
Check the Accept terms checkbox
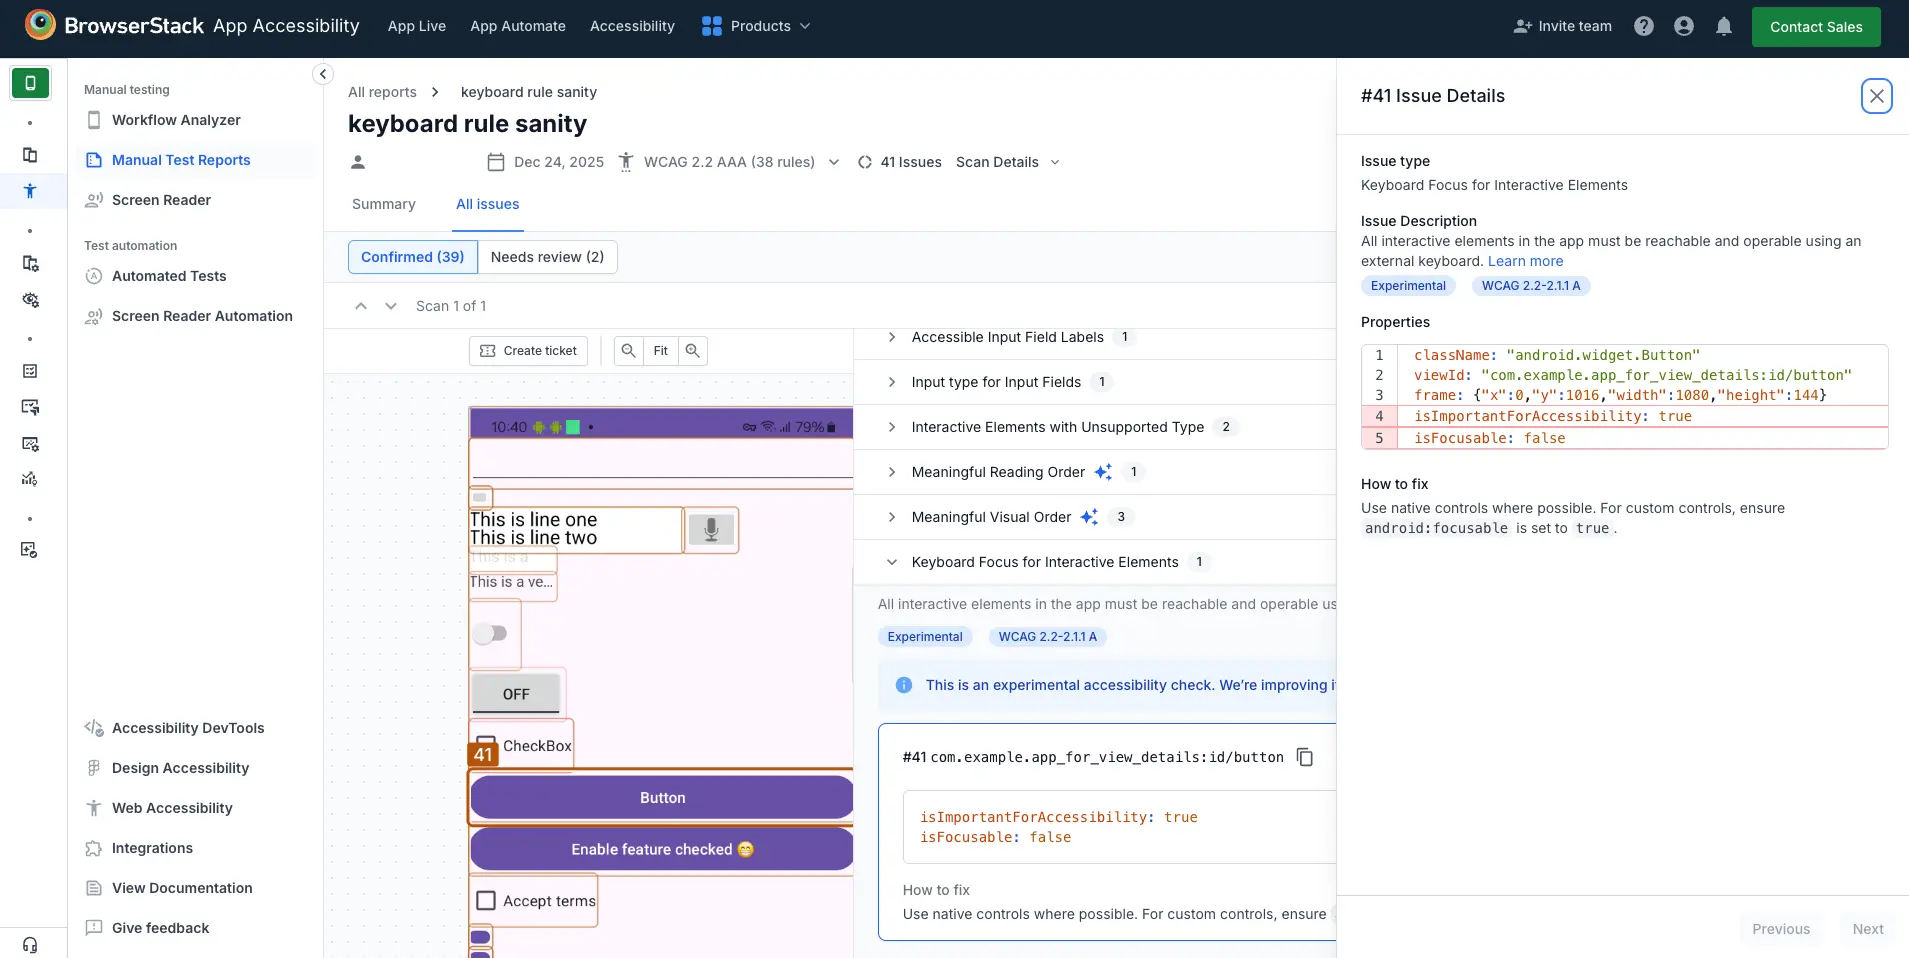(x=486, y=901)
